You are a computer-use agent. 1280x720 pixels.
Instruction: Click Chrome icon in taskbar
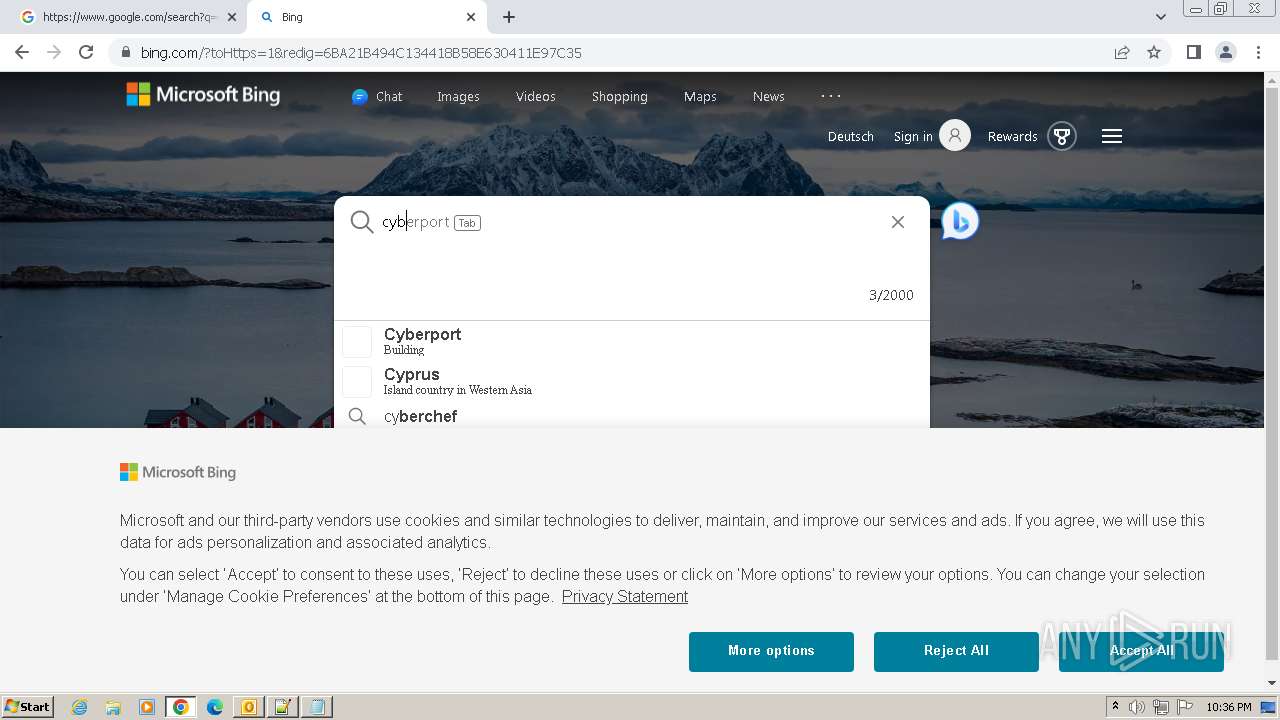[x=181, y=707]
